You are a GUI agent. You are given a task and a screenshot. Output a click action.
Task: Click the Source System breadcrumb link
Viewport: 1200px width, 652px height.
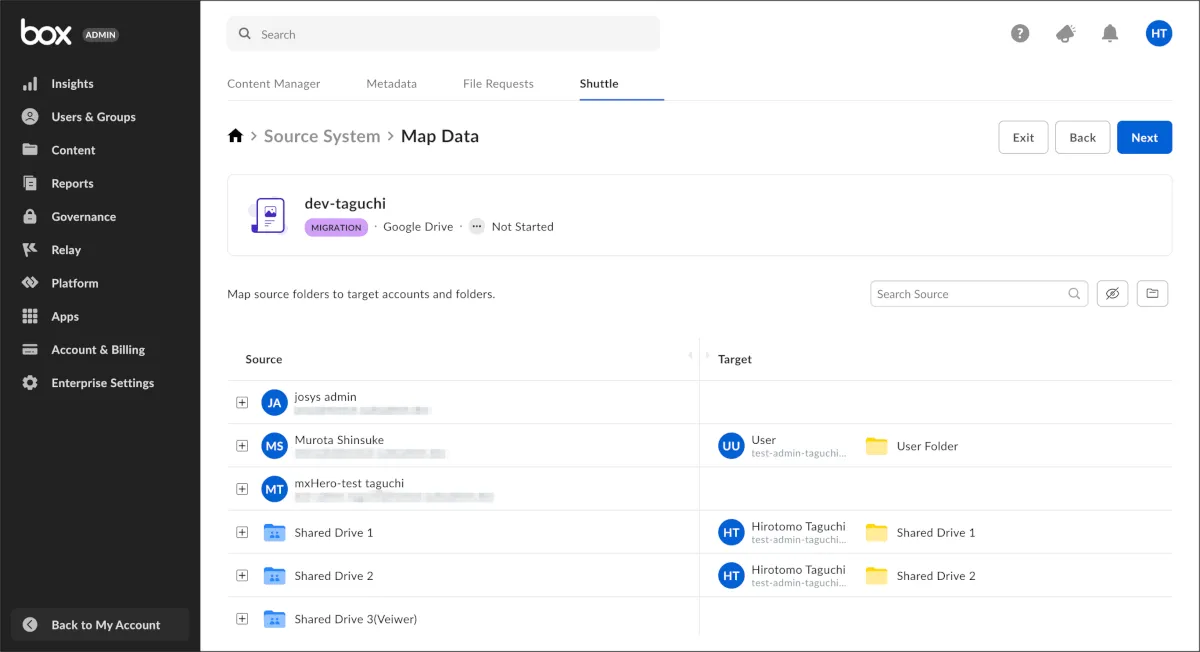pyautogui.click(x=322, y=136)
